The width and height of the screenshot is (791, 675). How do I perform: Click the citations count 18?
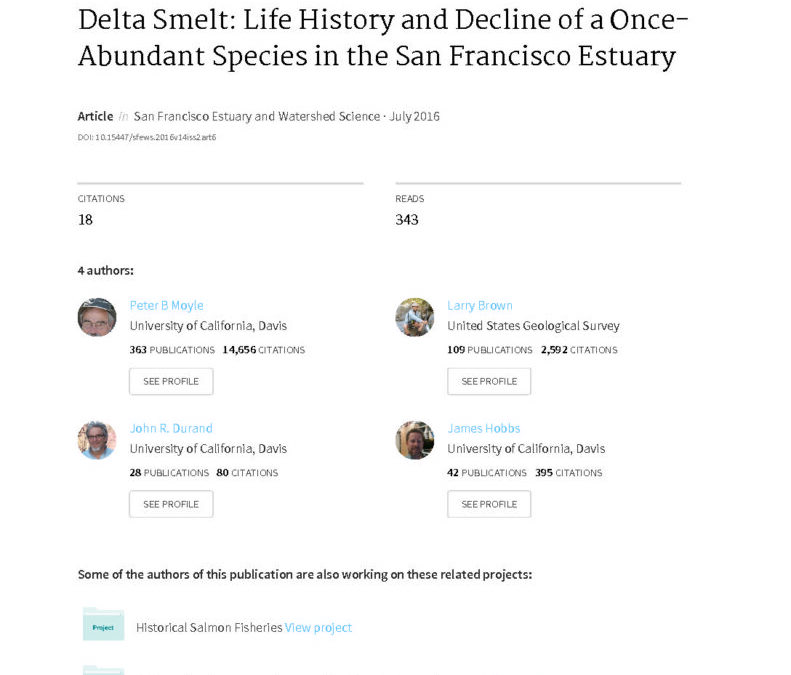[85, 220]
